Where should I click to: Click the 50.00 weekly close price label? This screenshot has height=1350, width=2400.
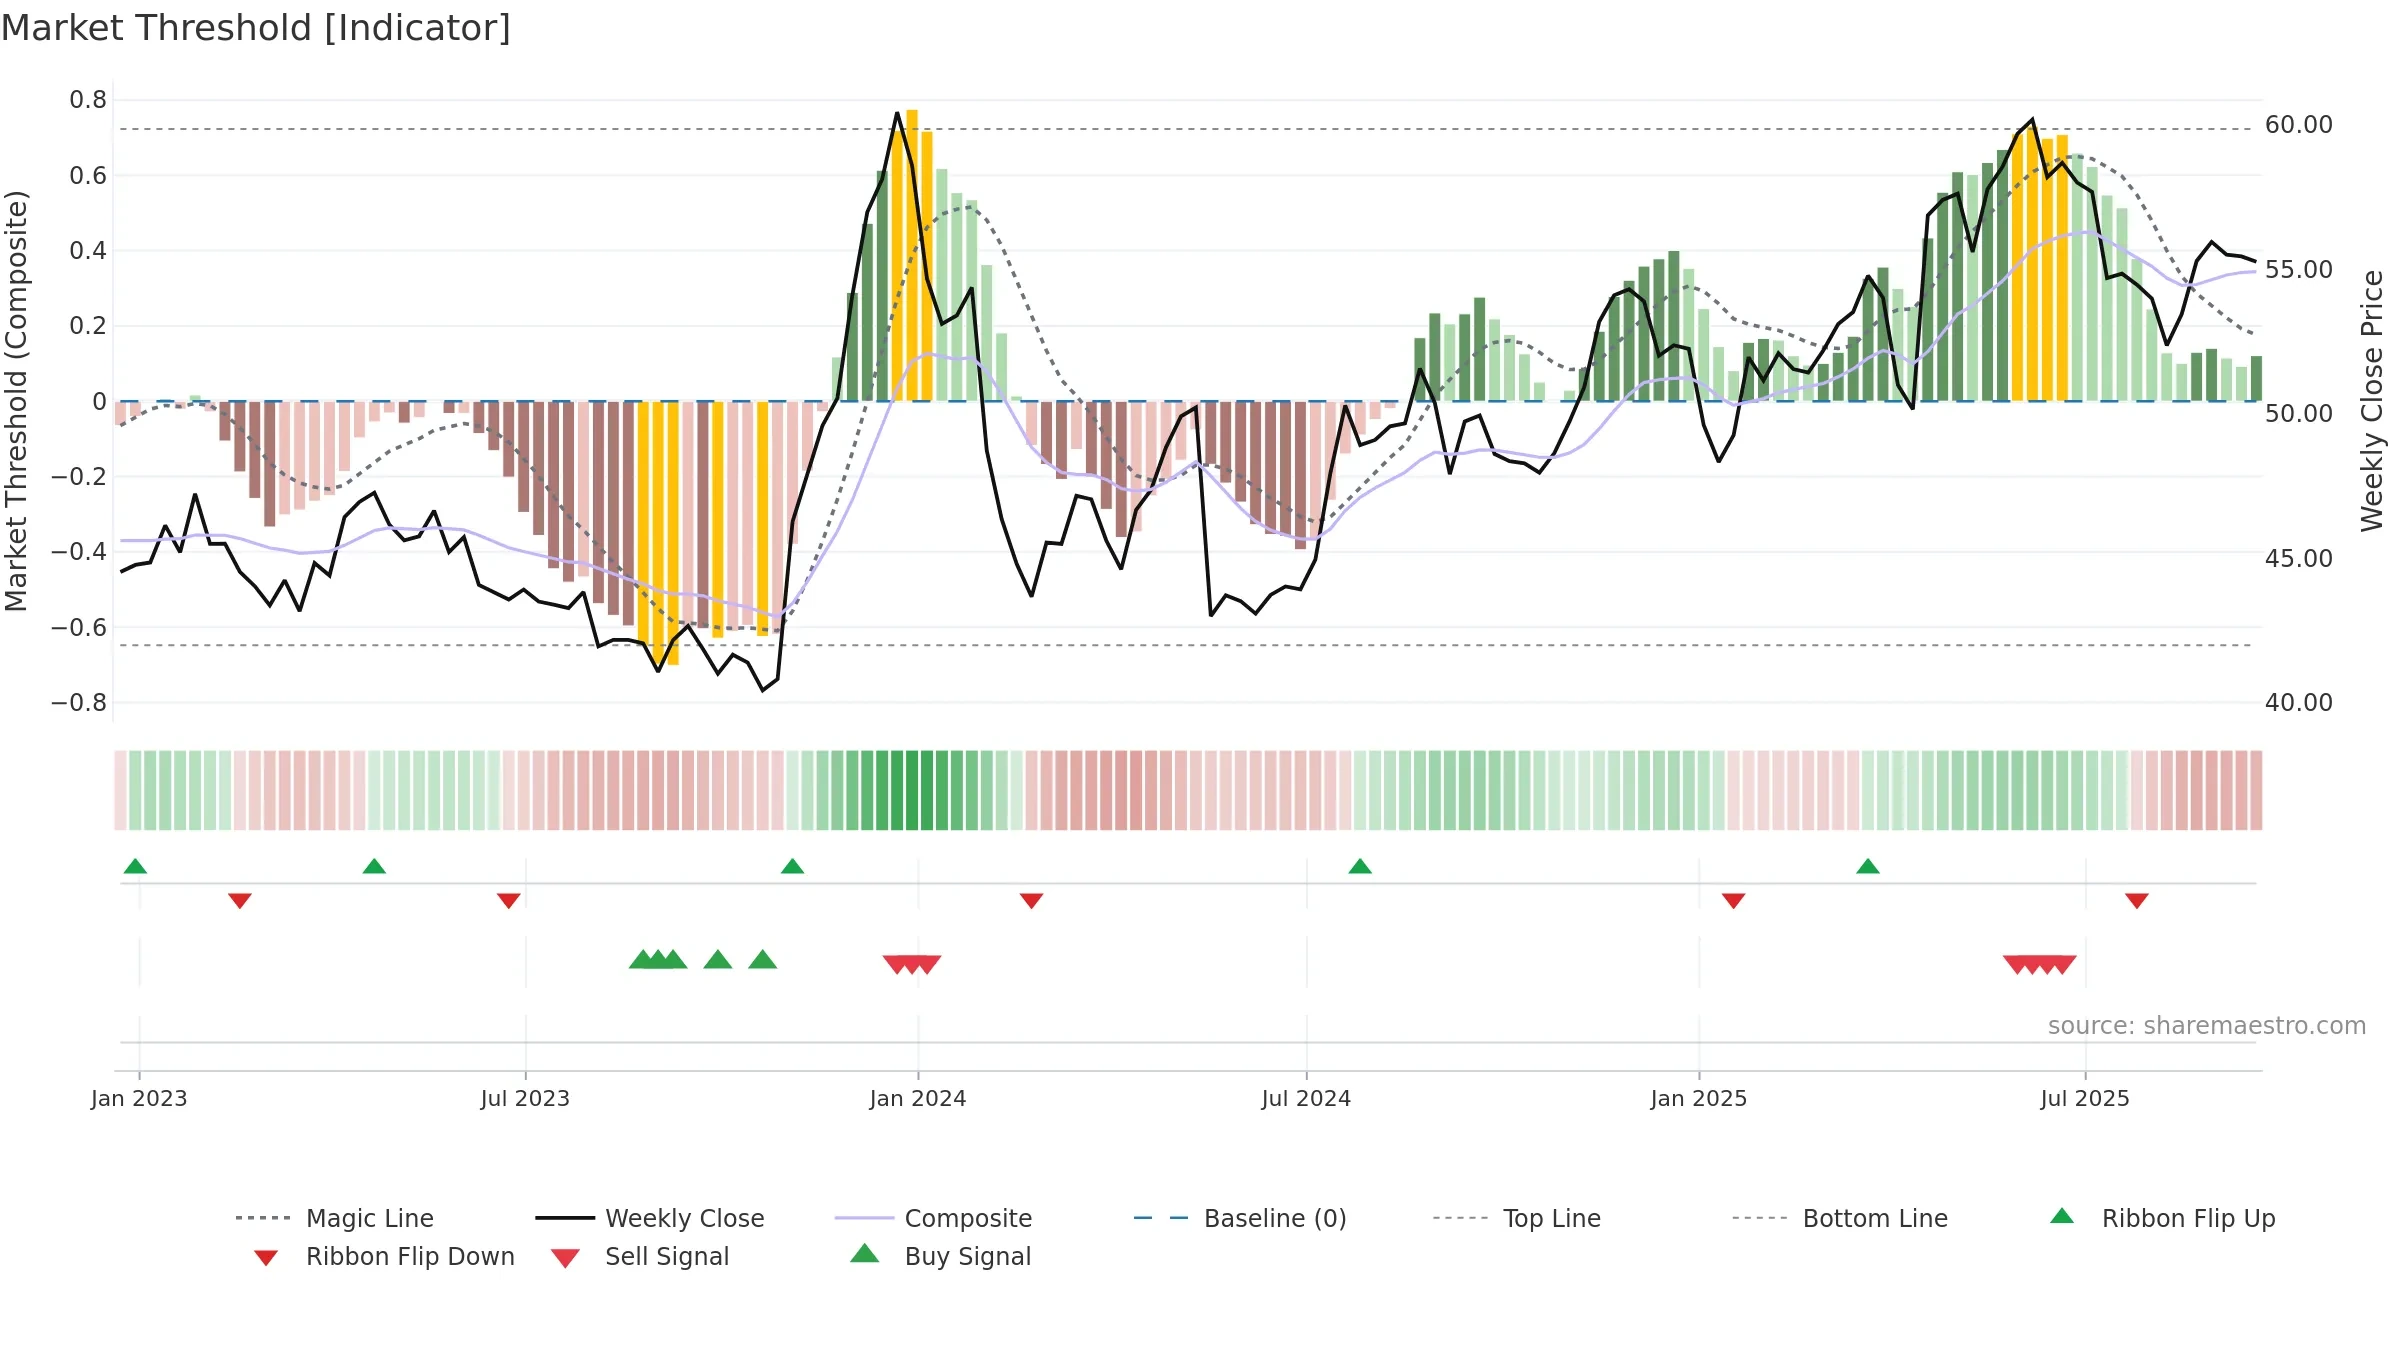pyautogui.click(x=2299, y=414)
